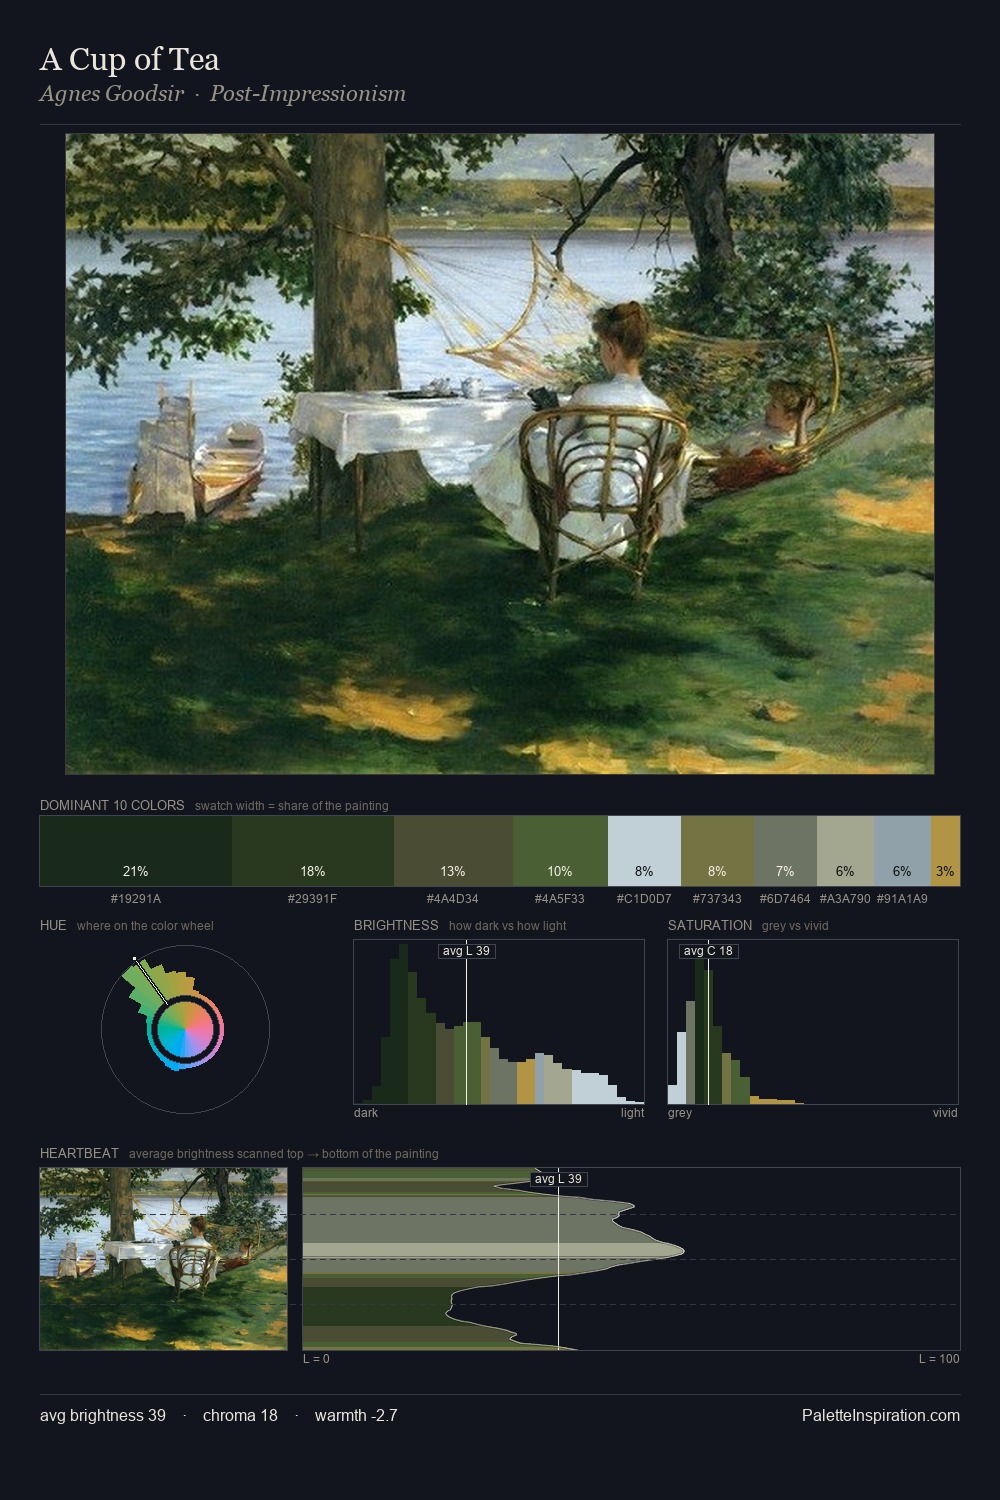Click the hex code #4A4D34 text
Viewport: 1000px width, 1500px height.
[453, 899]
